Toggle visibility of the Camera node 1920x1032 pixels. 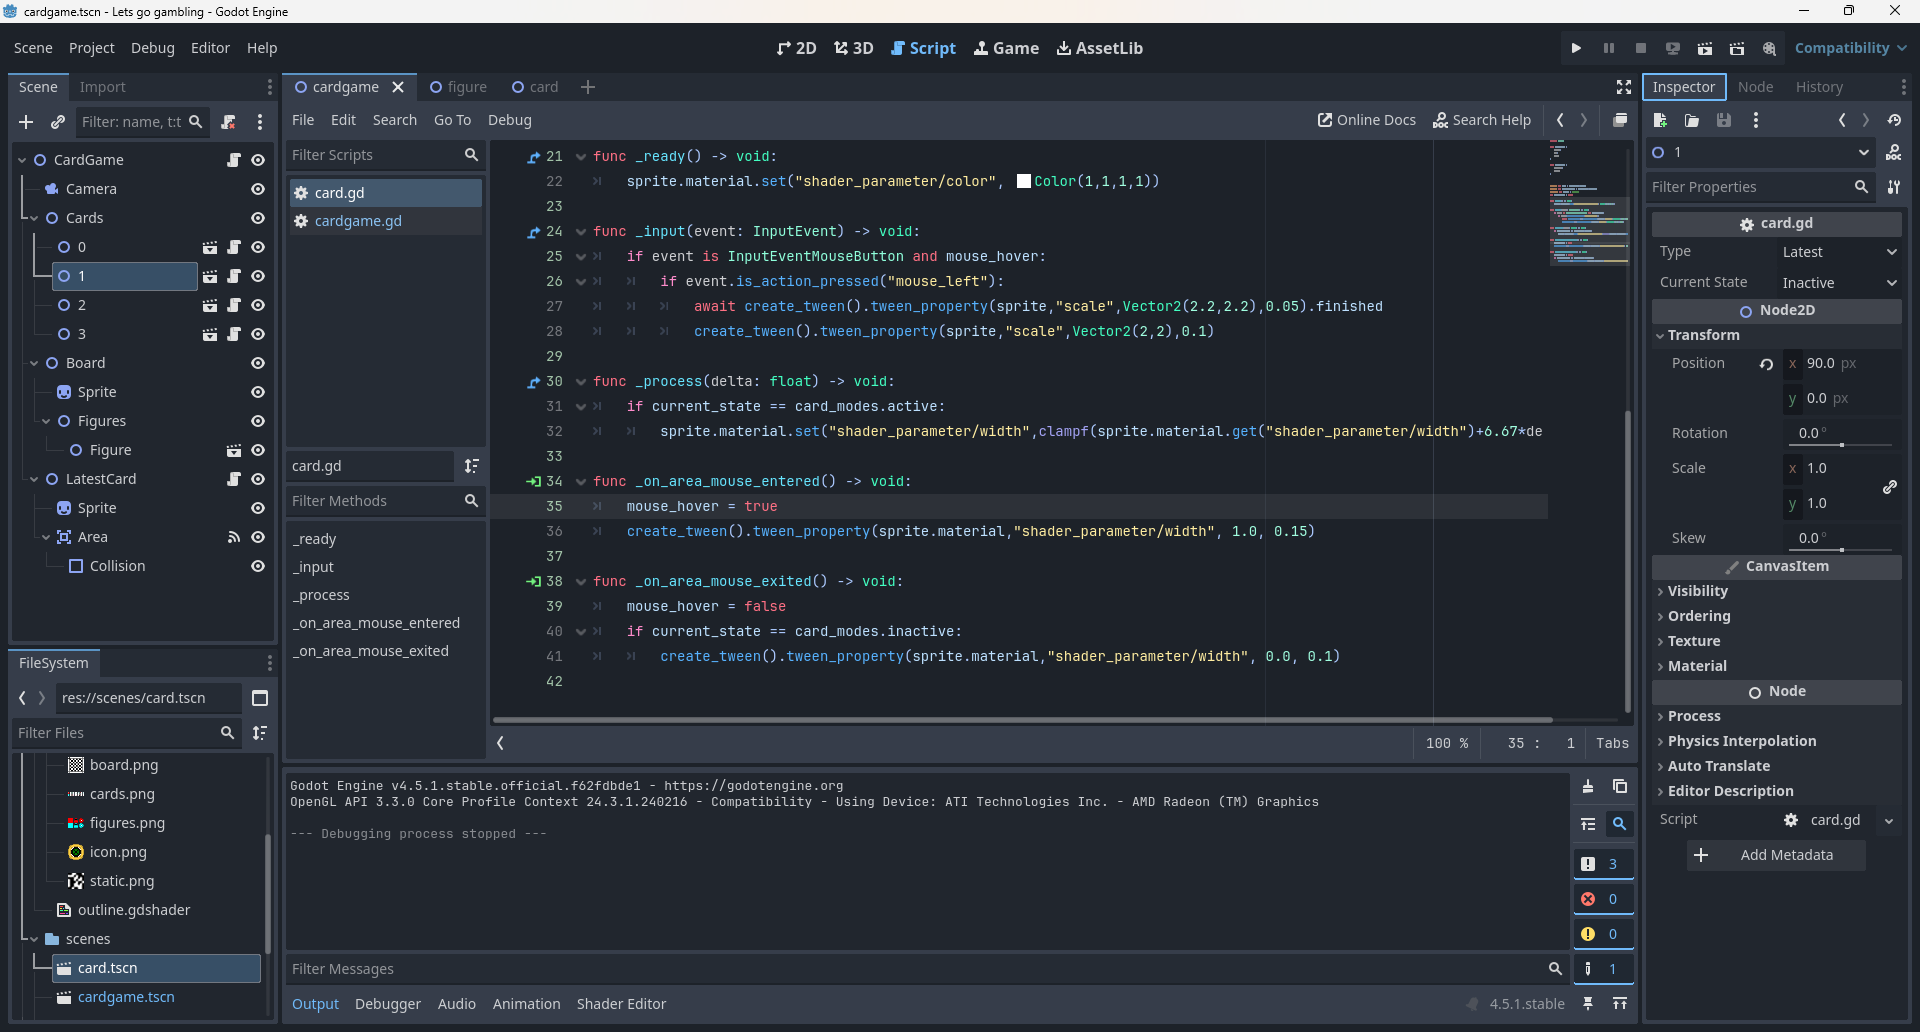(258, 189)
